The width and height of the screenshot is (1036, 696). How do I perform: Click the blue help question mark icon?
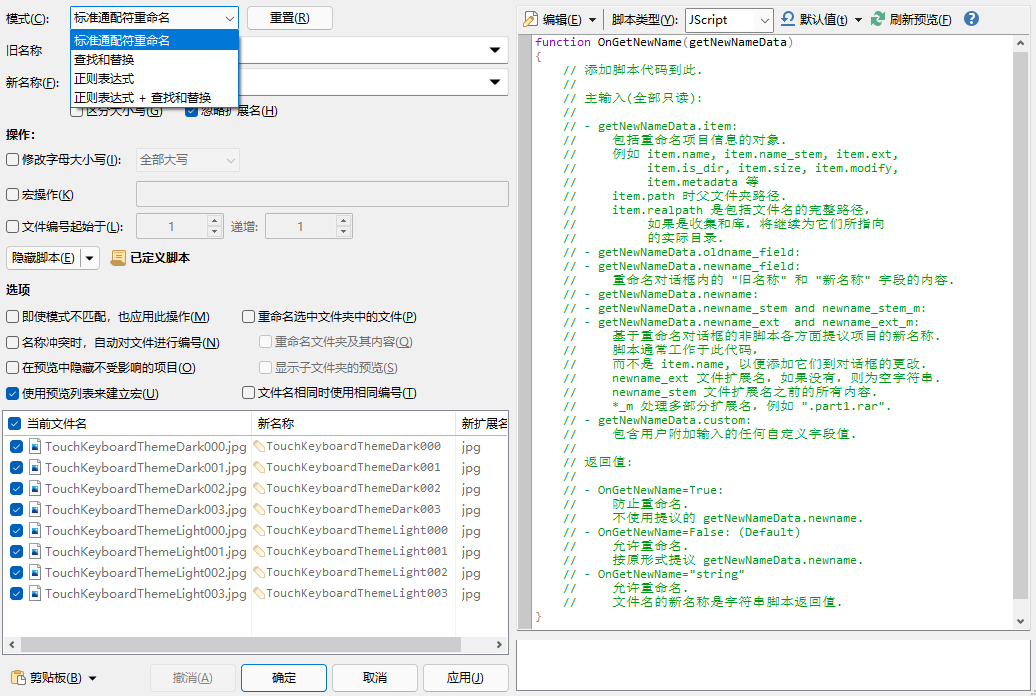[x=971, y=19]
